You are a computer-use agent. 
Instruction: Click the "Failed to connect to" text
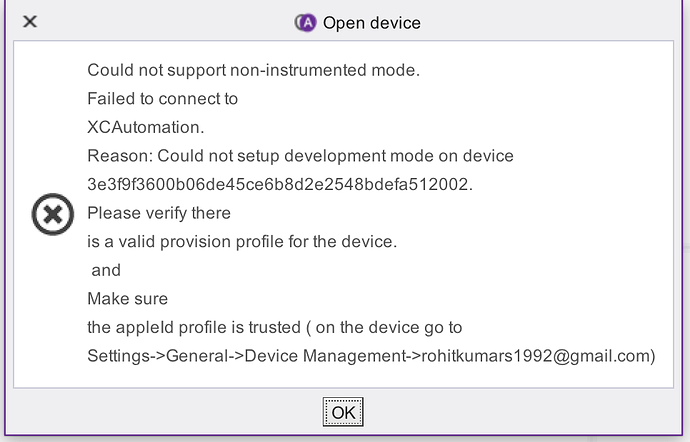(162, 99)
